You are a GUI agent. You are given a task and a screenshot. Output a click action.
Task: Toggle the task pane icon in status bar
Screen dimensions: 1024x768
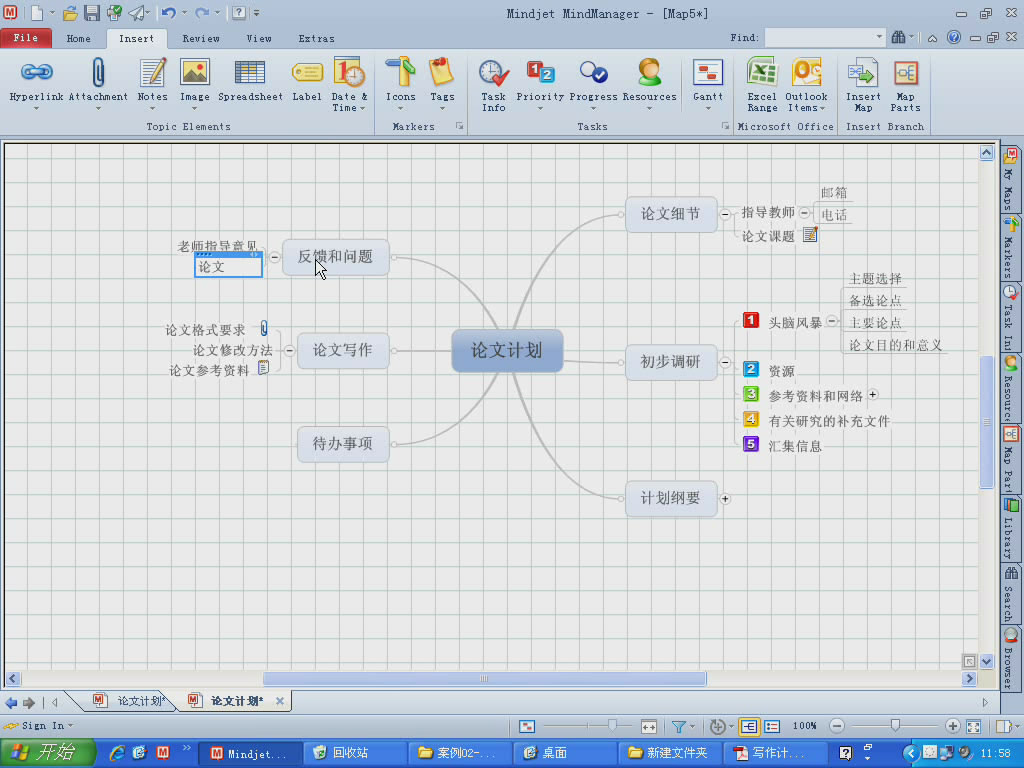(x=1003, y=726)
